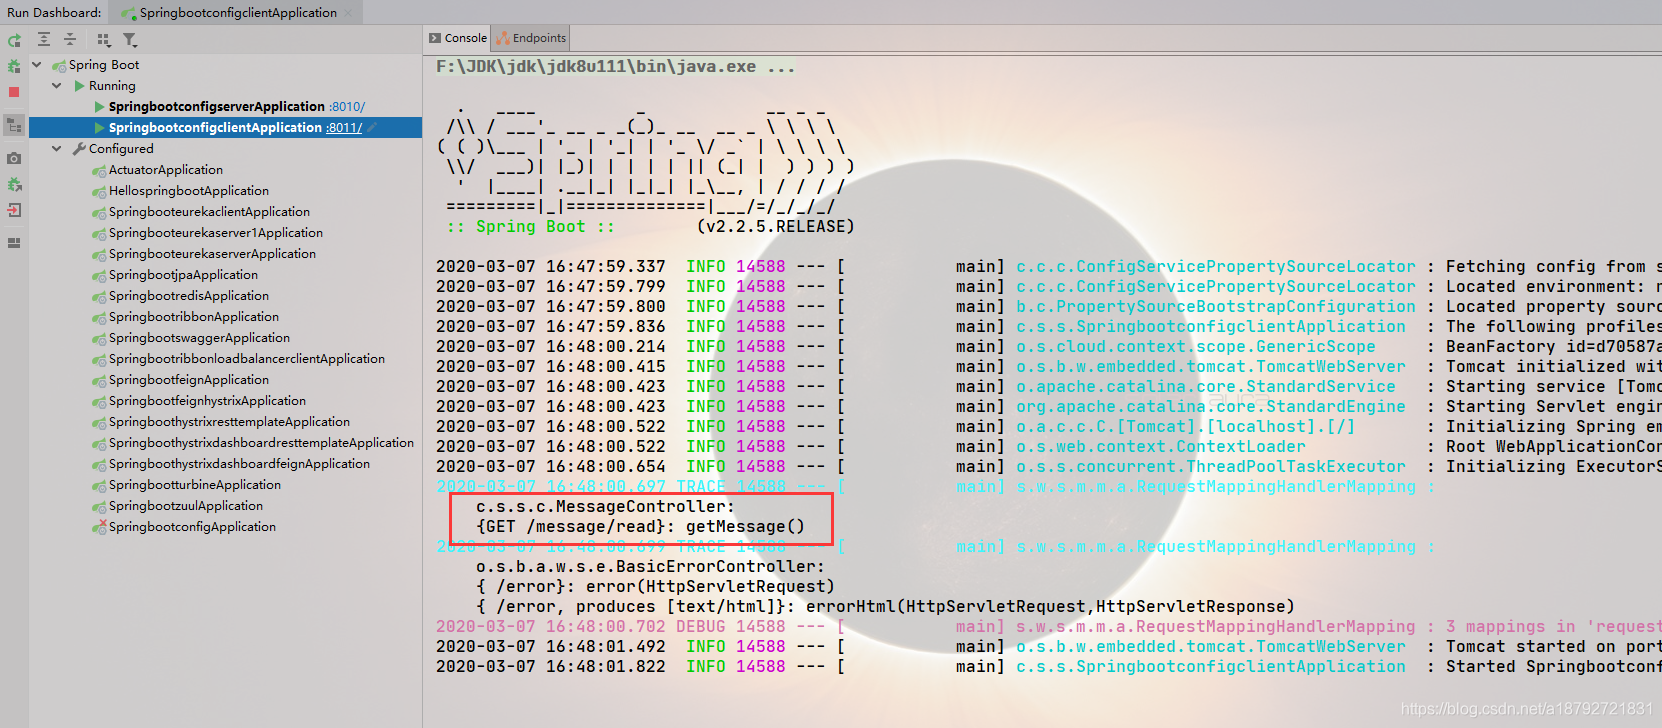The width and height of the screenshot is (1662, 728).
Task: Click the play icon beside SpringbootconfigserverApplication
Action: click(x=99, y=107)
